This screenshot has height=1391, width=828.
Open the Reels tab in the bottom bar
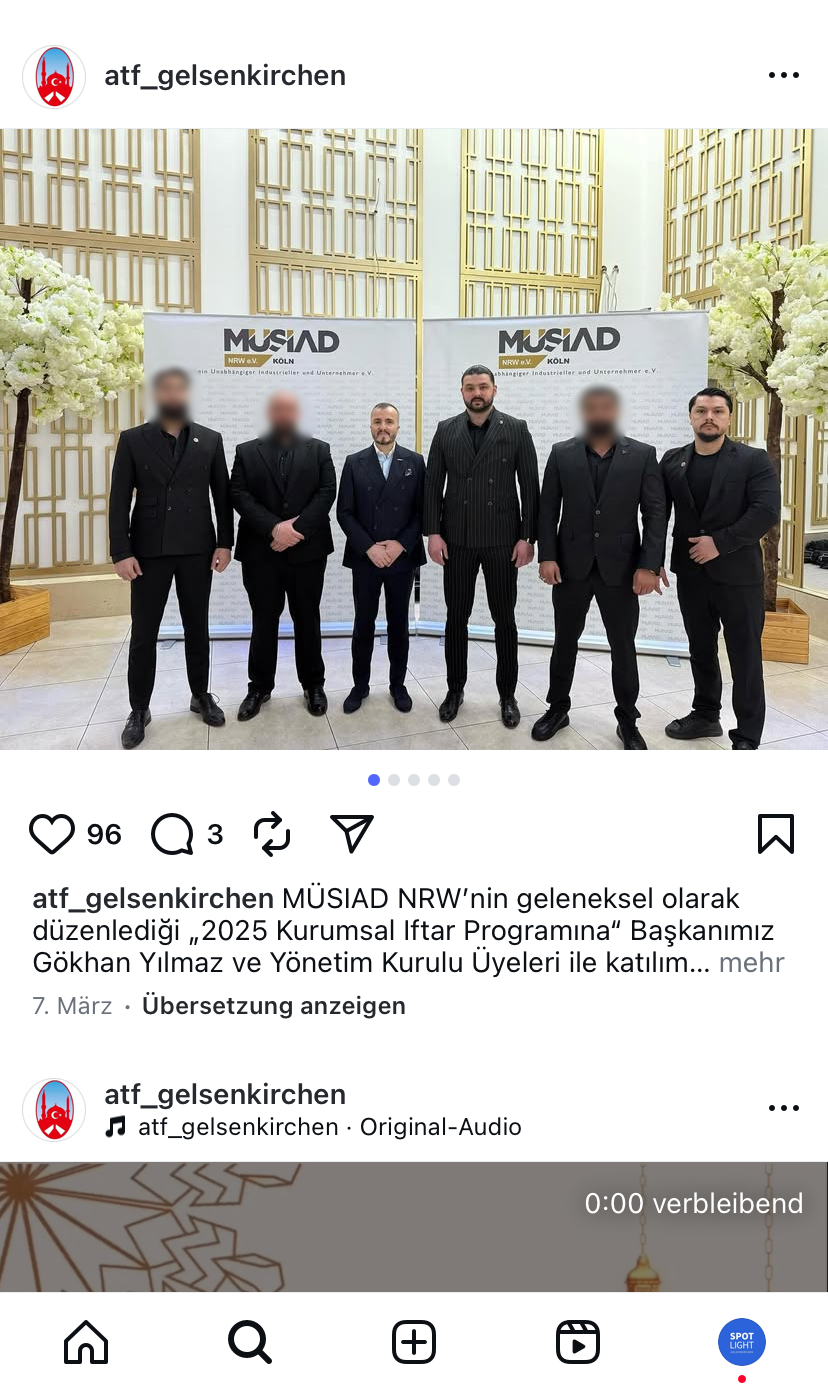coord(578,1342)
